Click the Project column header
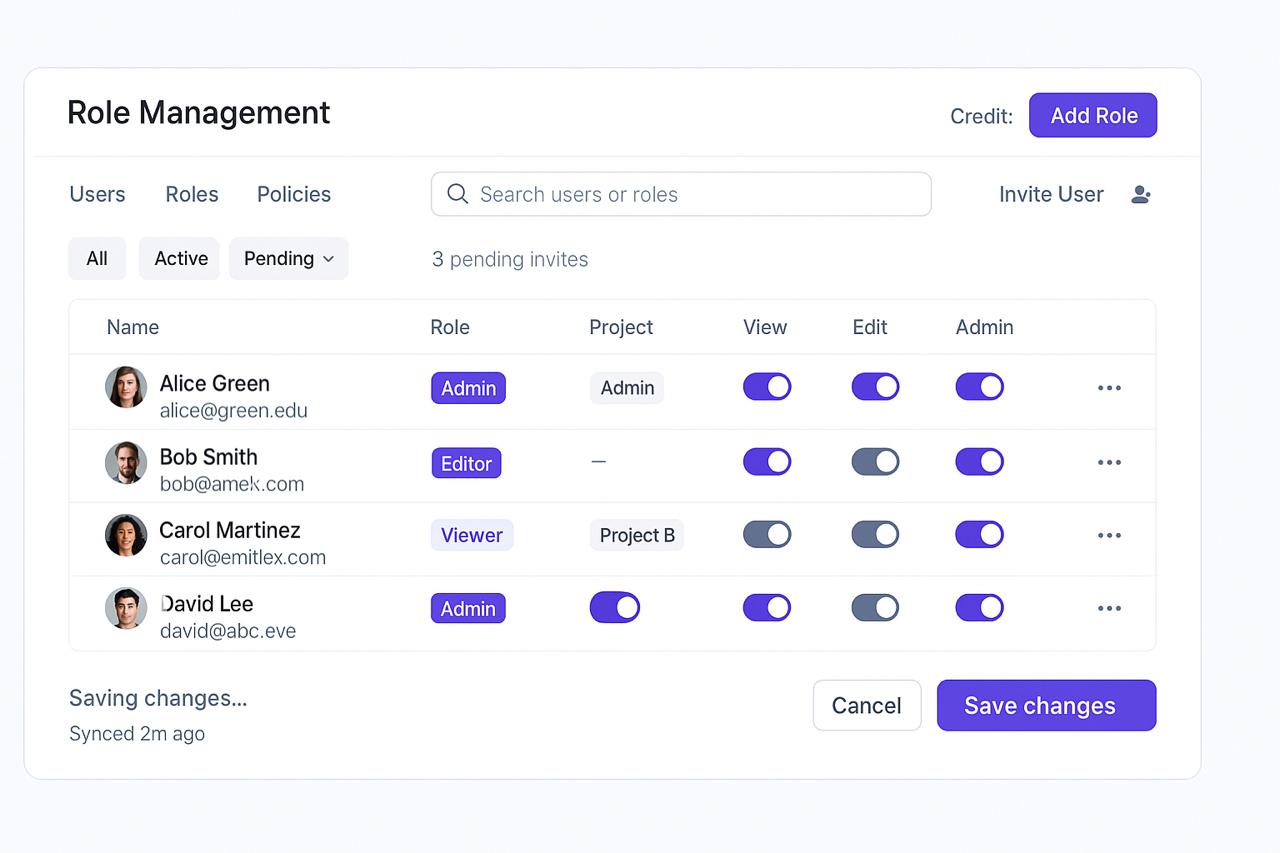 (621, 327)
